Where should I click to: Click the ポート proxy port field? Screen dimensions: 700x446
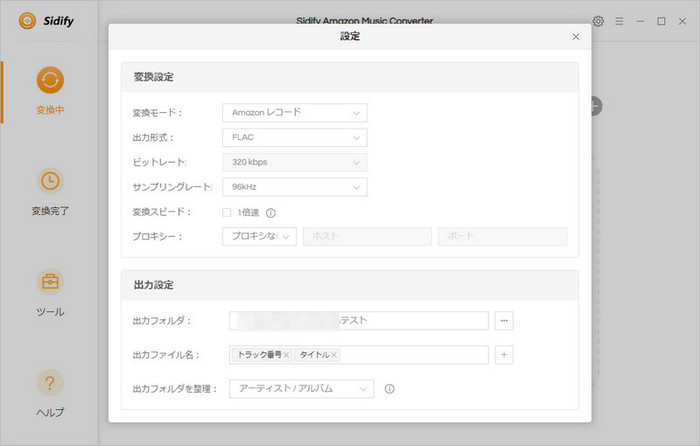(x=503, y=237)
